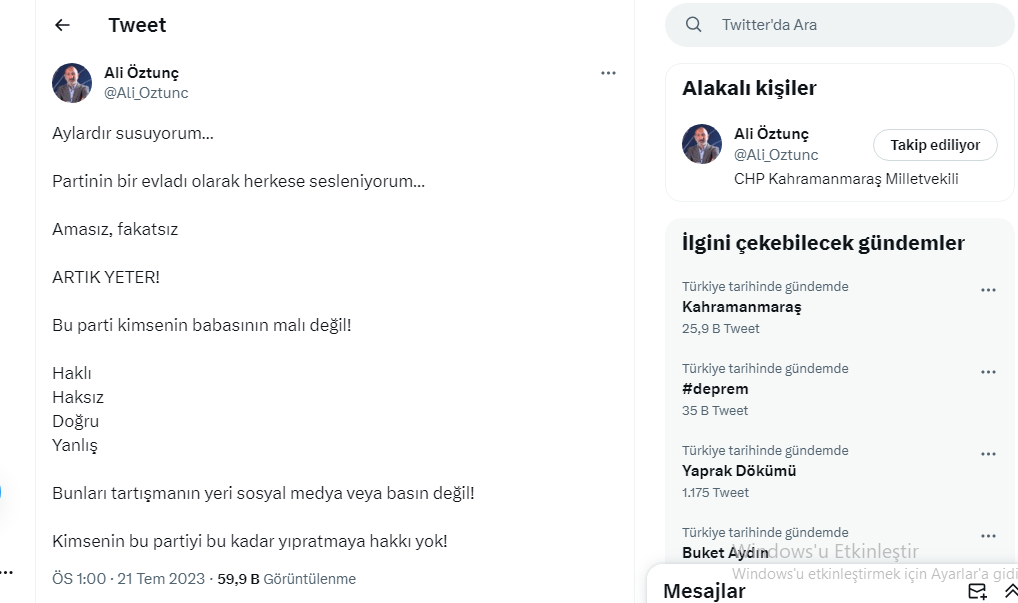Expand the Mesajlar drawer with the double chevron
The image size is (1018, 603).
1011,591
